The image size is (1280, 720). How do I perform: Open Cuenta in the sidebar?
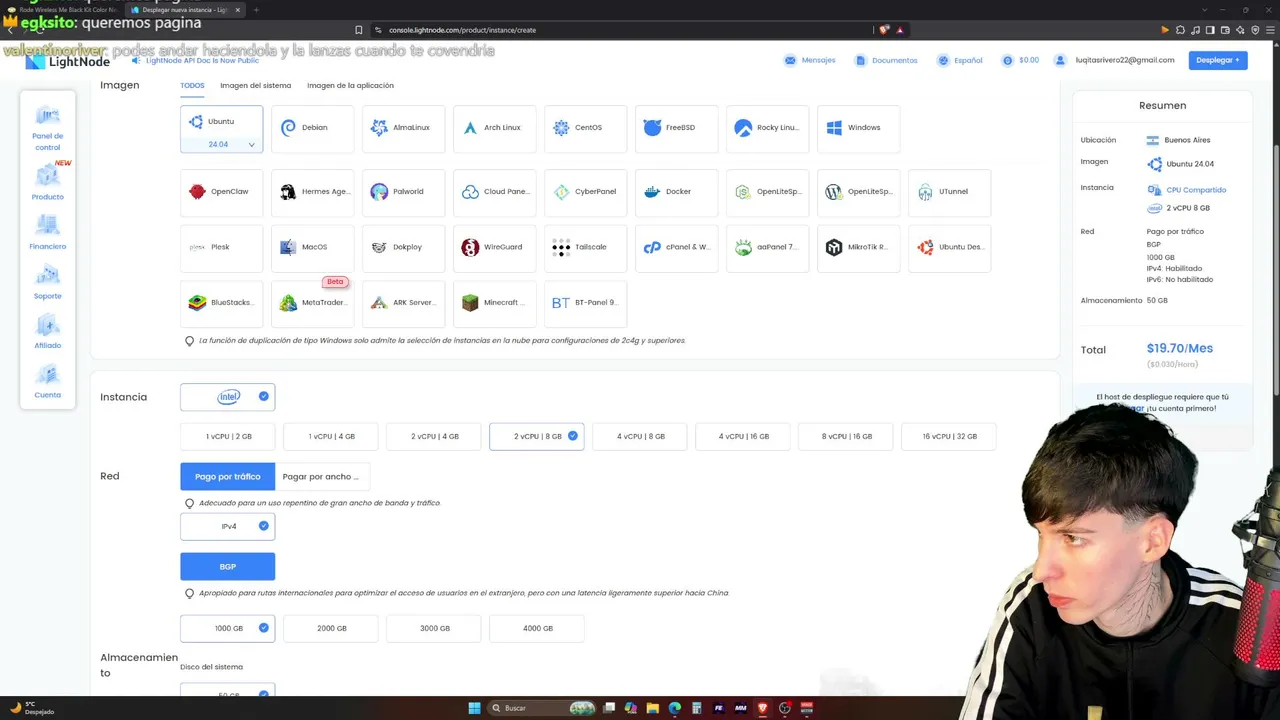47,381
